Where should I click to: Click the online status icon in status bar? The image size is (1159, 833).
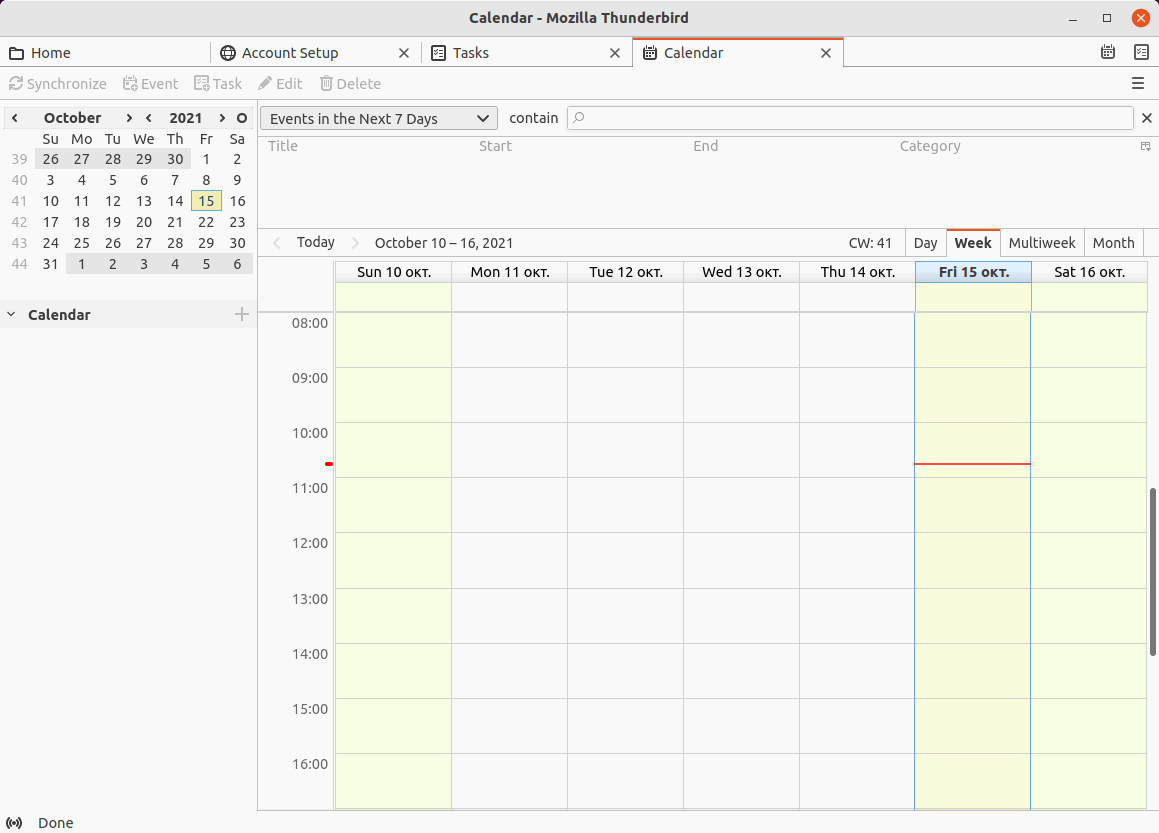pos(14,823)
